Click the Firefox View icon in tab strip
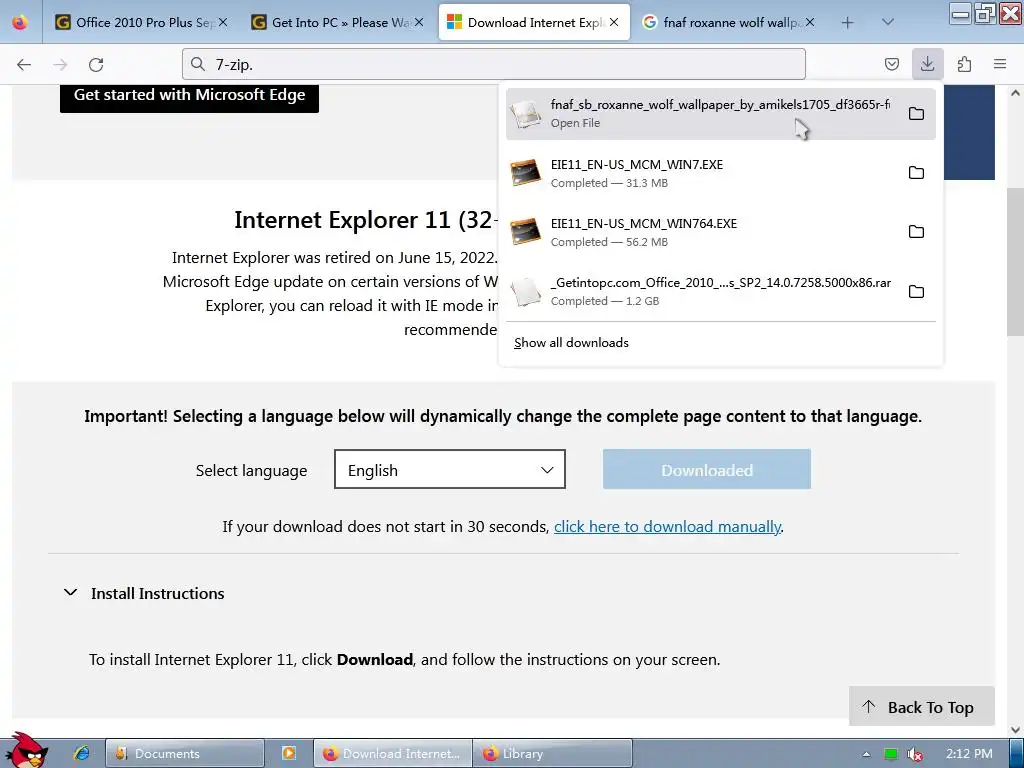 (20, 22)
